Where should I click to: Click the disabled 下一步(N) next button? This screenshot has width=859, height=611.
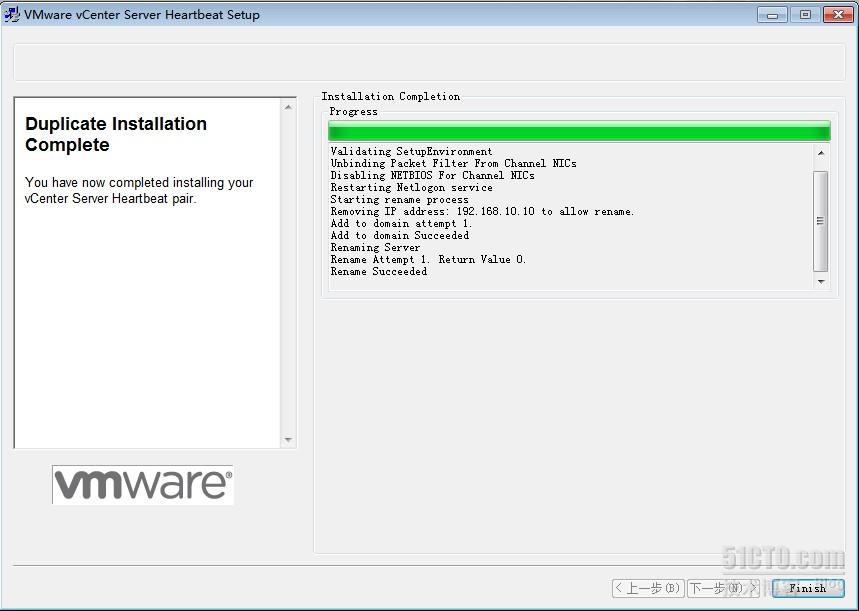[x=723, y=589]
